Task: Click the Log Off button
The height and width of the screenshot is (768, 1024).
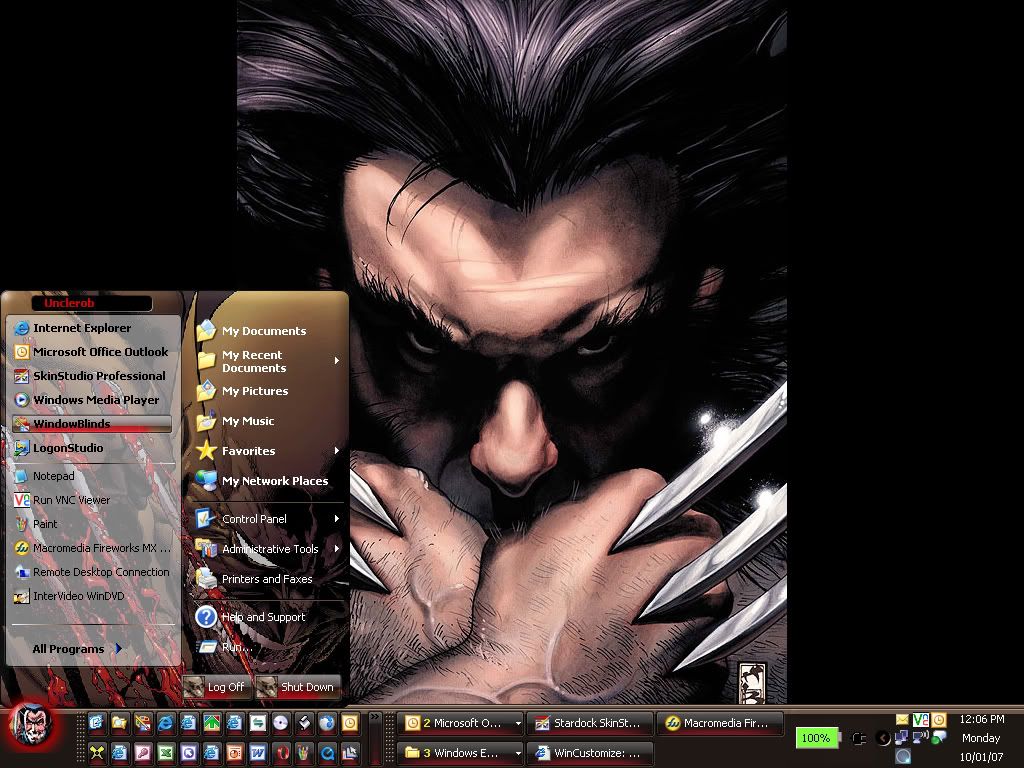Action: [x=216, y=686]
